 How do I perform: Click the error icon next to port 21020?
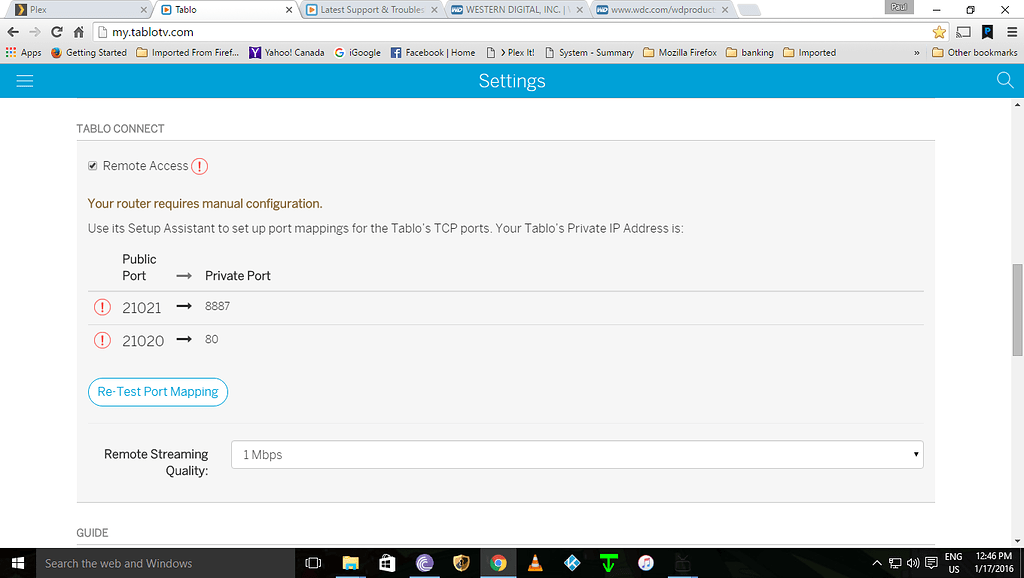[102, 340]
